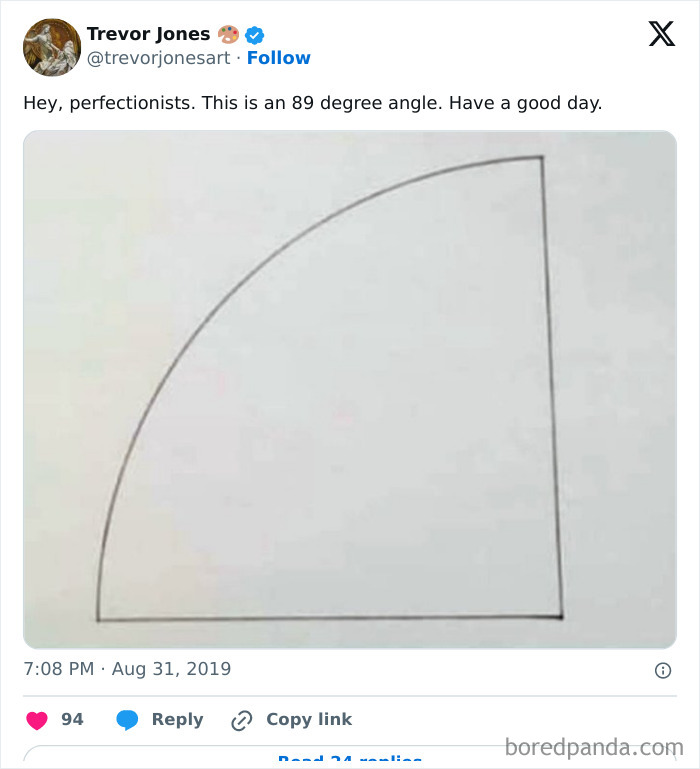The width and height of the screenshot is (700, 769).
Task: Click the Reply label
Action: pyautogui.click(x=177, y=720)
